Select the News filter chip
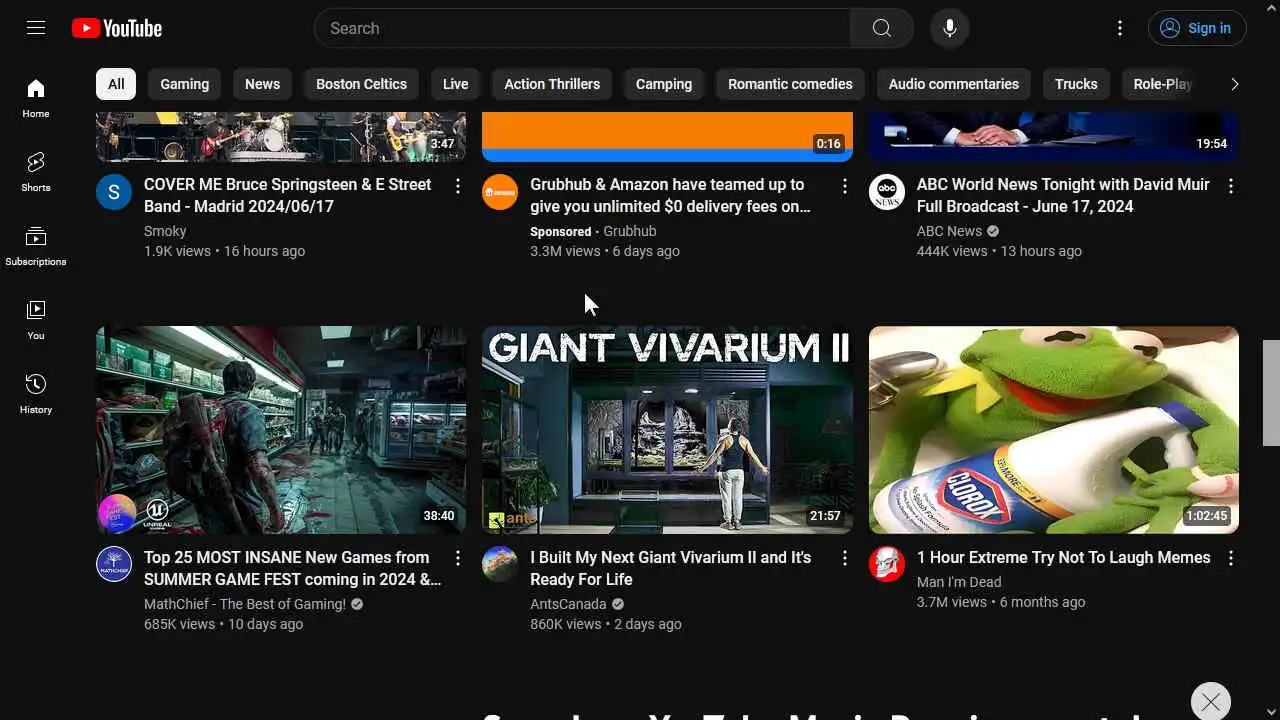 (262, 84)
